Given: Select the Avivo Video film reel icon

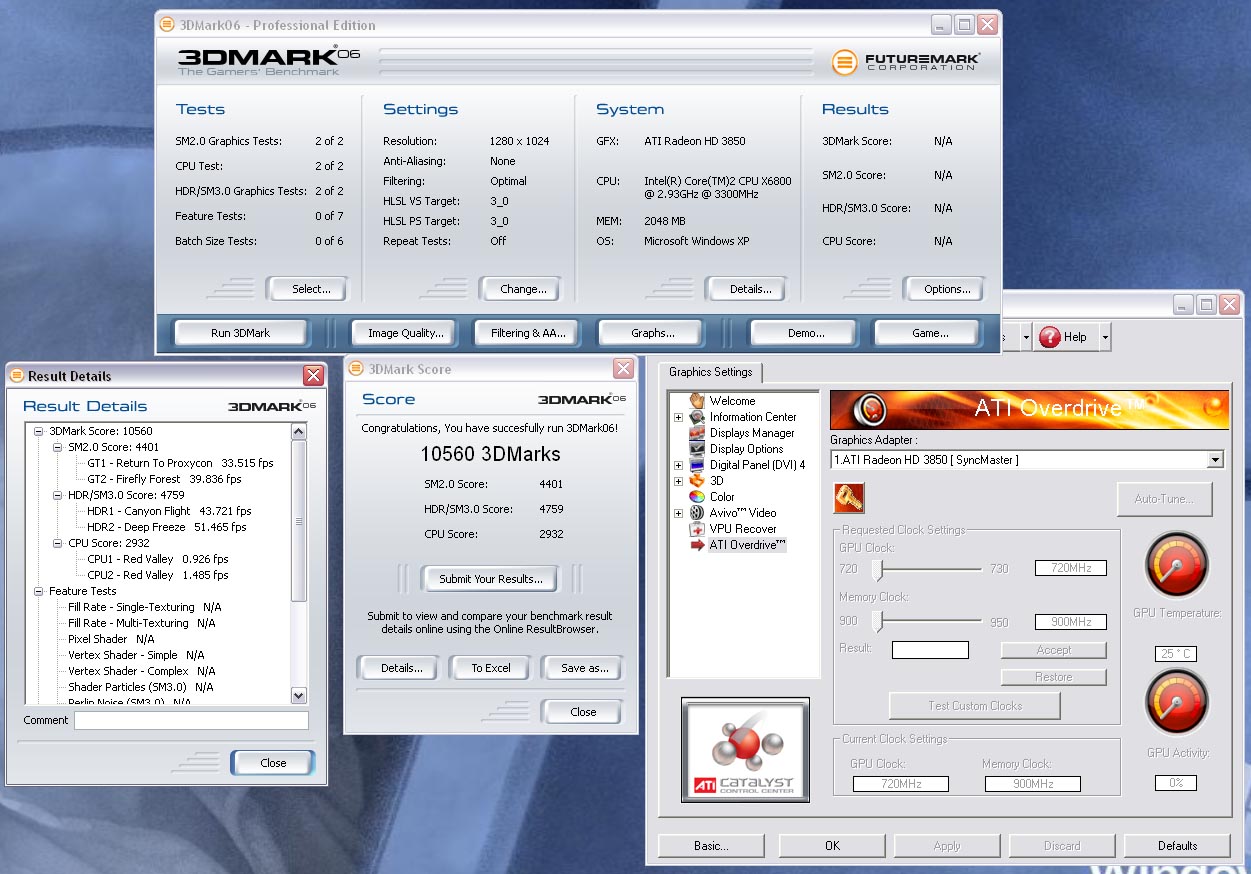Looking at the screenshot, I should click(x=697, y=513).
